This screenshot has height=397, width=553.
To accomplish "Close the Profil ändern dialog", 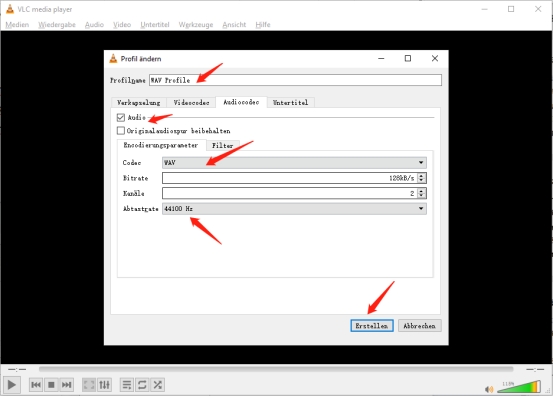I will tap(435, 58).
